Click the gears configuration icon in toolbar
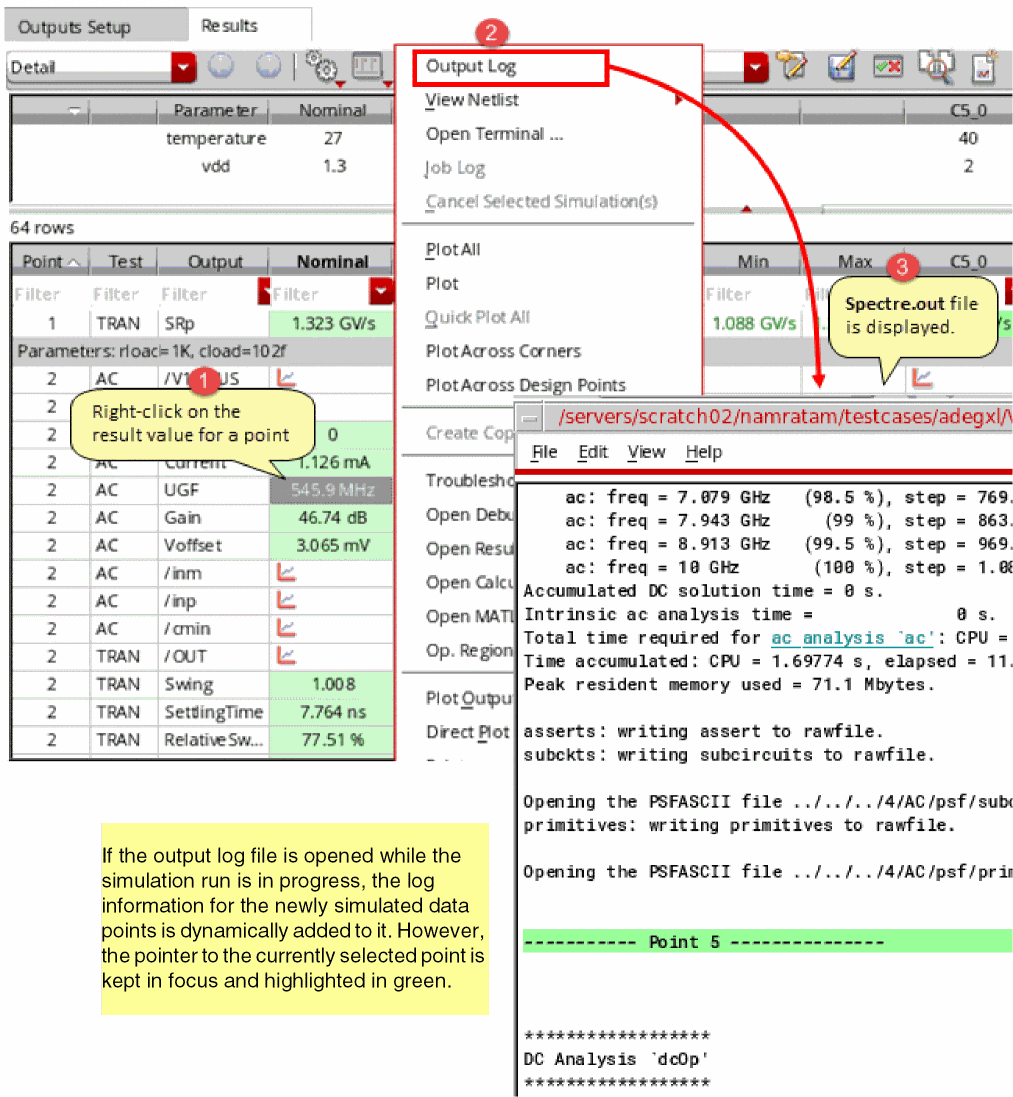1013x1097 pixels. click(322, 67)
